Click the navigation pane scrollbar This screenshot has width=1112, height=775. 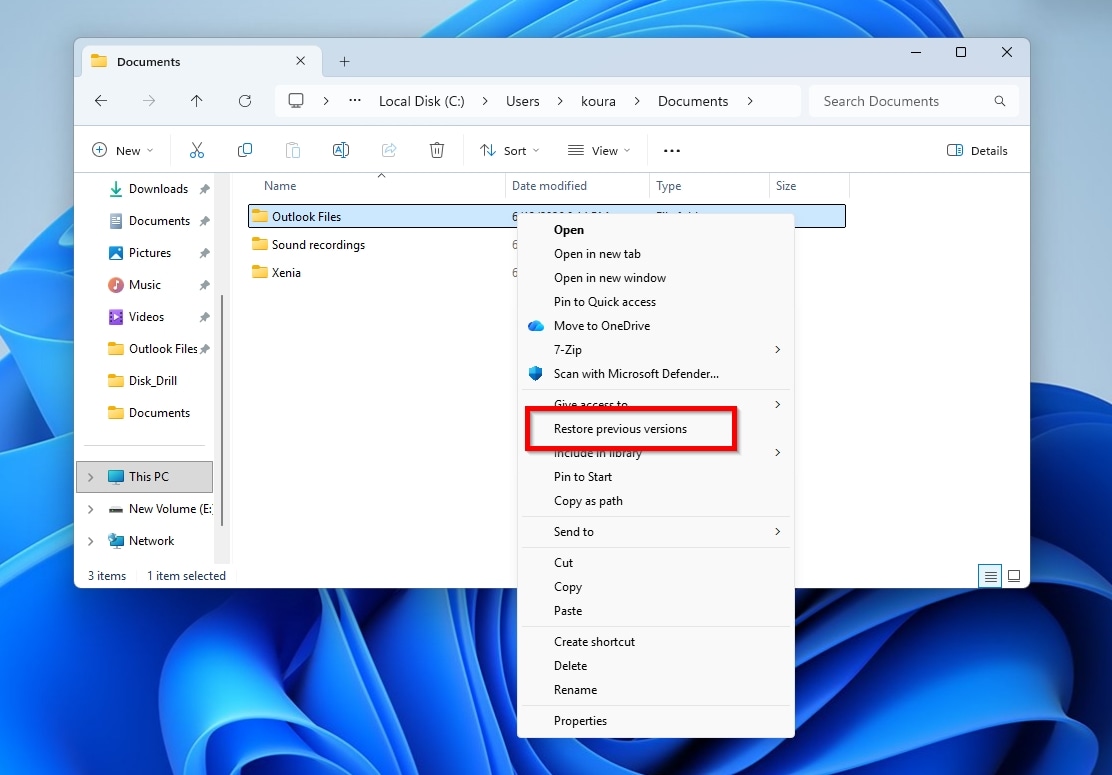(x=223, y=410)
